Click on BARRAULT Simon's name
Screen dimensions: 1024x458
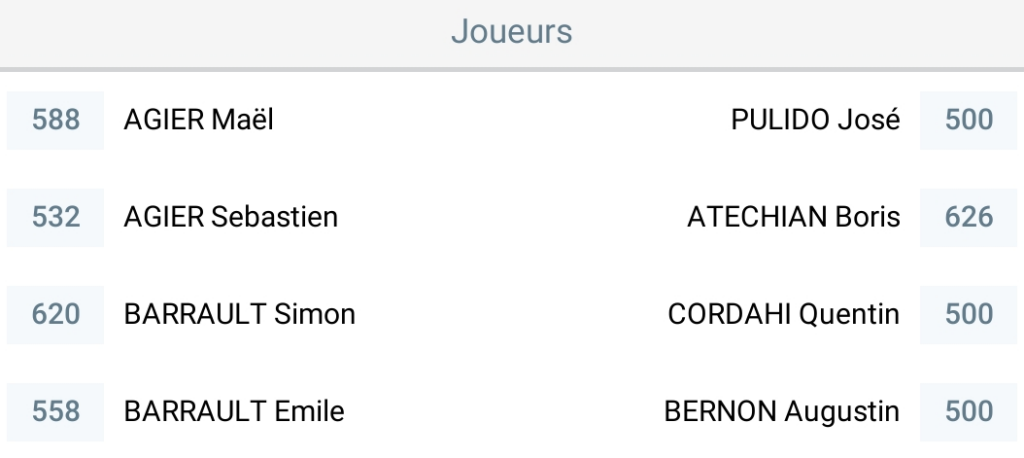tap(239, 314)
